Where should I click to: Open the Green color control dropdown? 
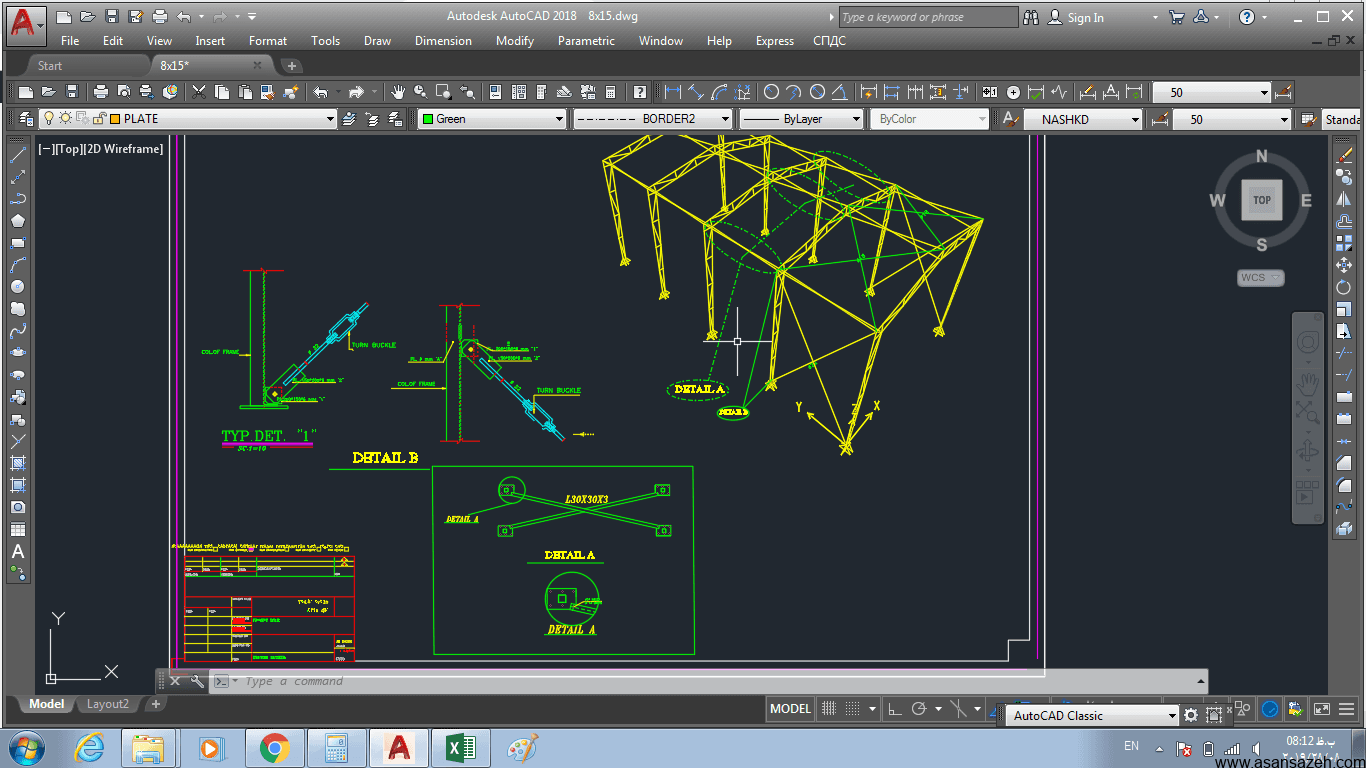tap(492, 118)
